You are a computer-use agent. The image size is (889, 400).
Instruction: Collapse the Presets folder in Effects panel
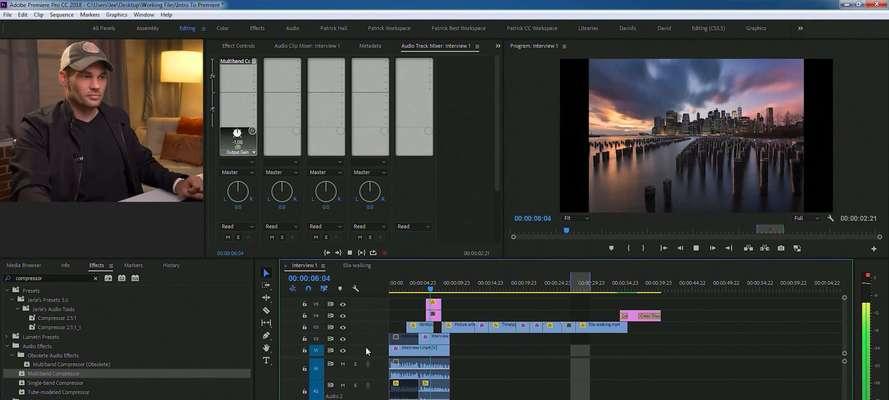click(9, 291)
